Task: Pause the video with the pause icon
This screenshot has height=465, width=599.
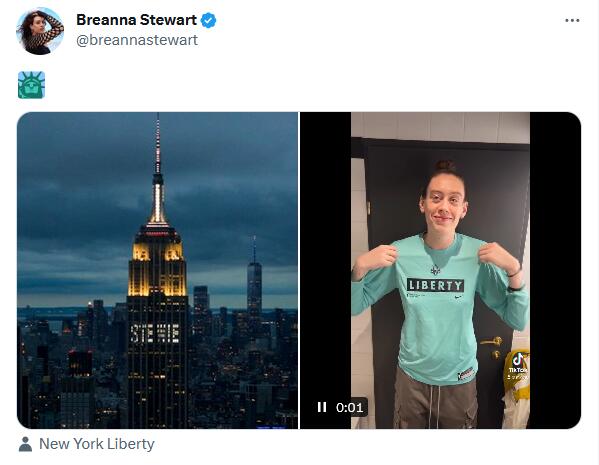Action: (322, 407)
